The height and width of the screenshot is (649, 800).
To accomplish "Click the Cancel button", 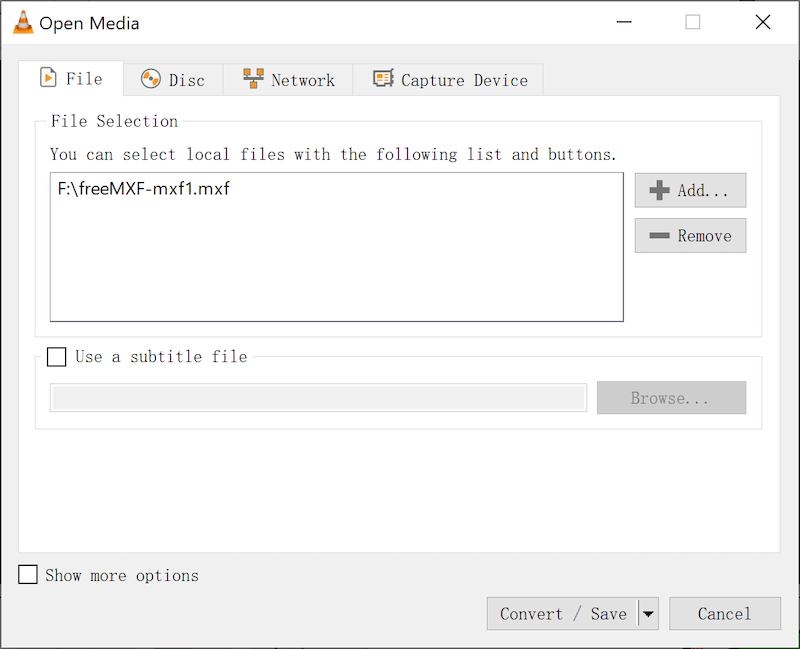I will [x=724, y=614].
